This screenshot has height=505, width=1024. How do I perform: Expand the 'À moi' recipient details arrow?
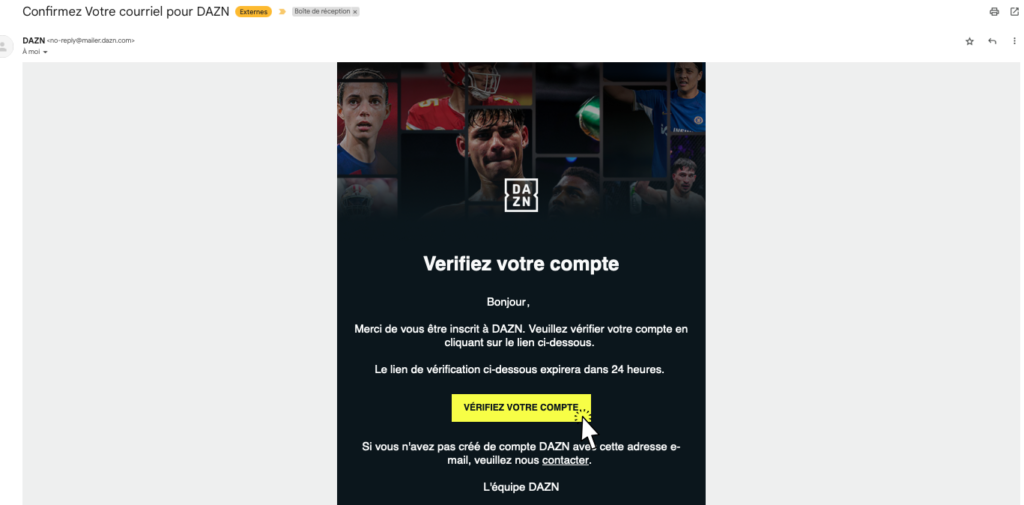coord(46,52)
